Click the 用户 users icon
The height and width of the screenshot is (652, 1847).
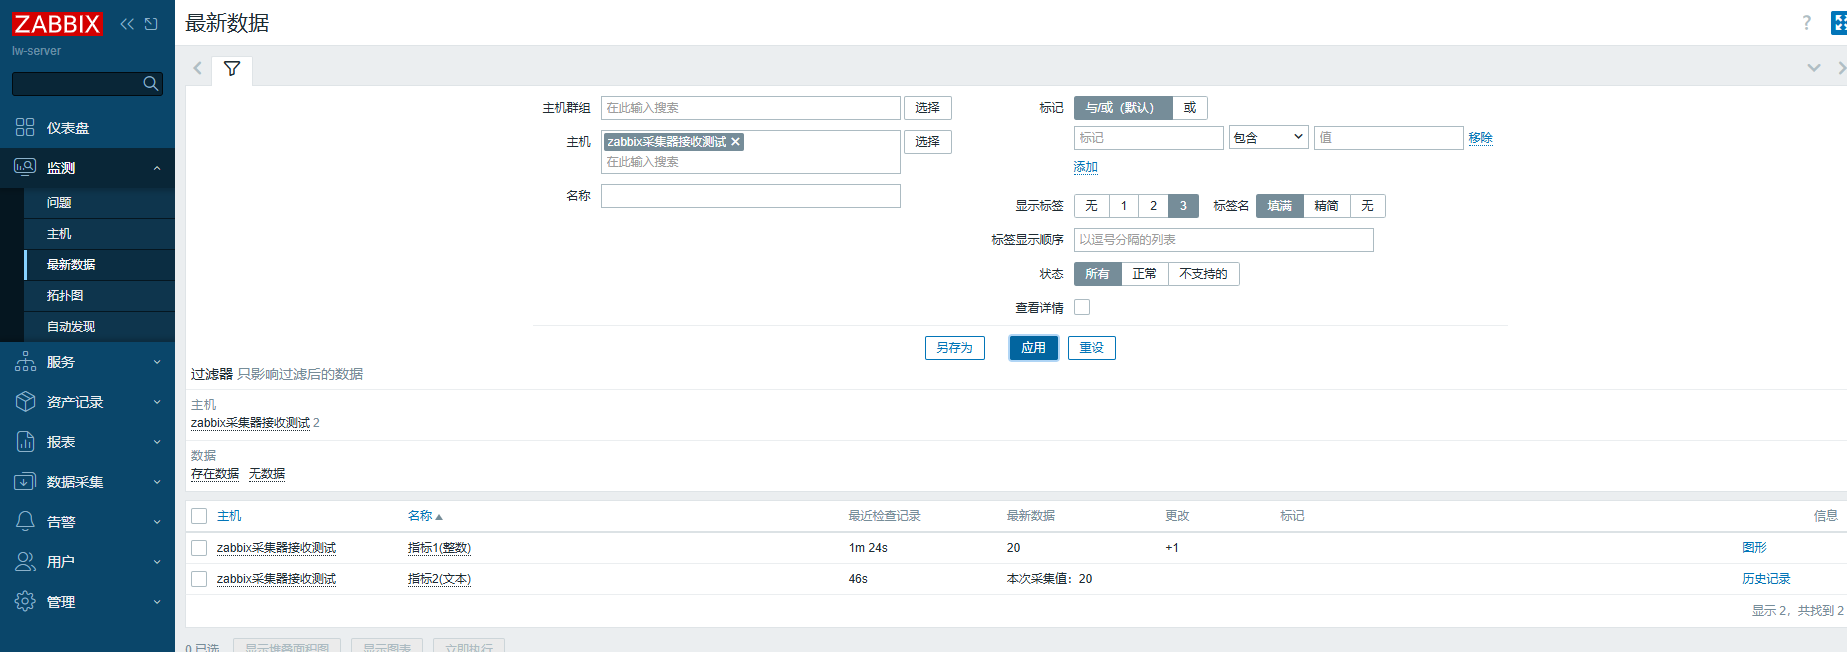(25, 562)
